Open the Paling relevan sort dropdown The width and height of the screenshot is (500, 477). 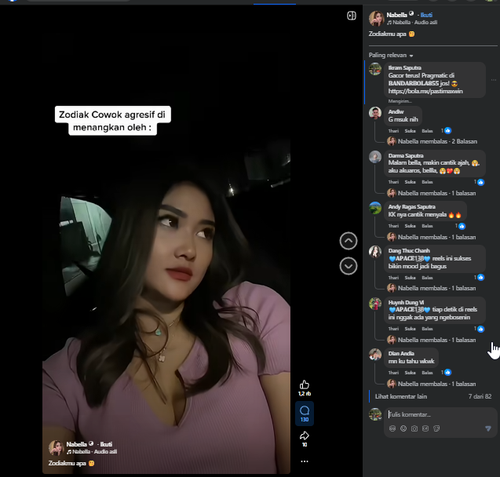391,55
